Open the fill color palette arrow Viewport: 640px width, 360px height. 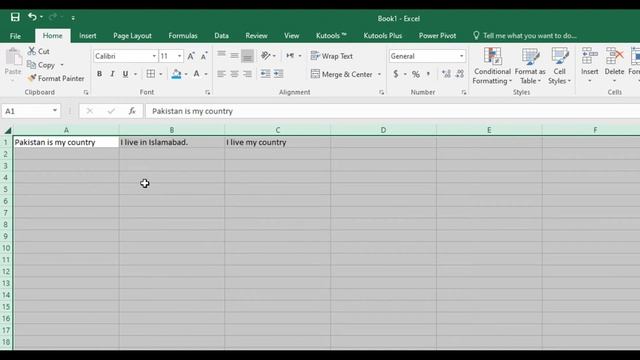click(186, 74)
